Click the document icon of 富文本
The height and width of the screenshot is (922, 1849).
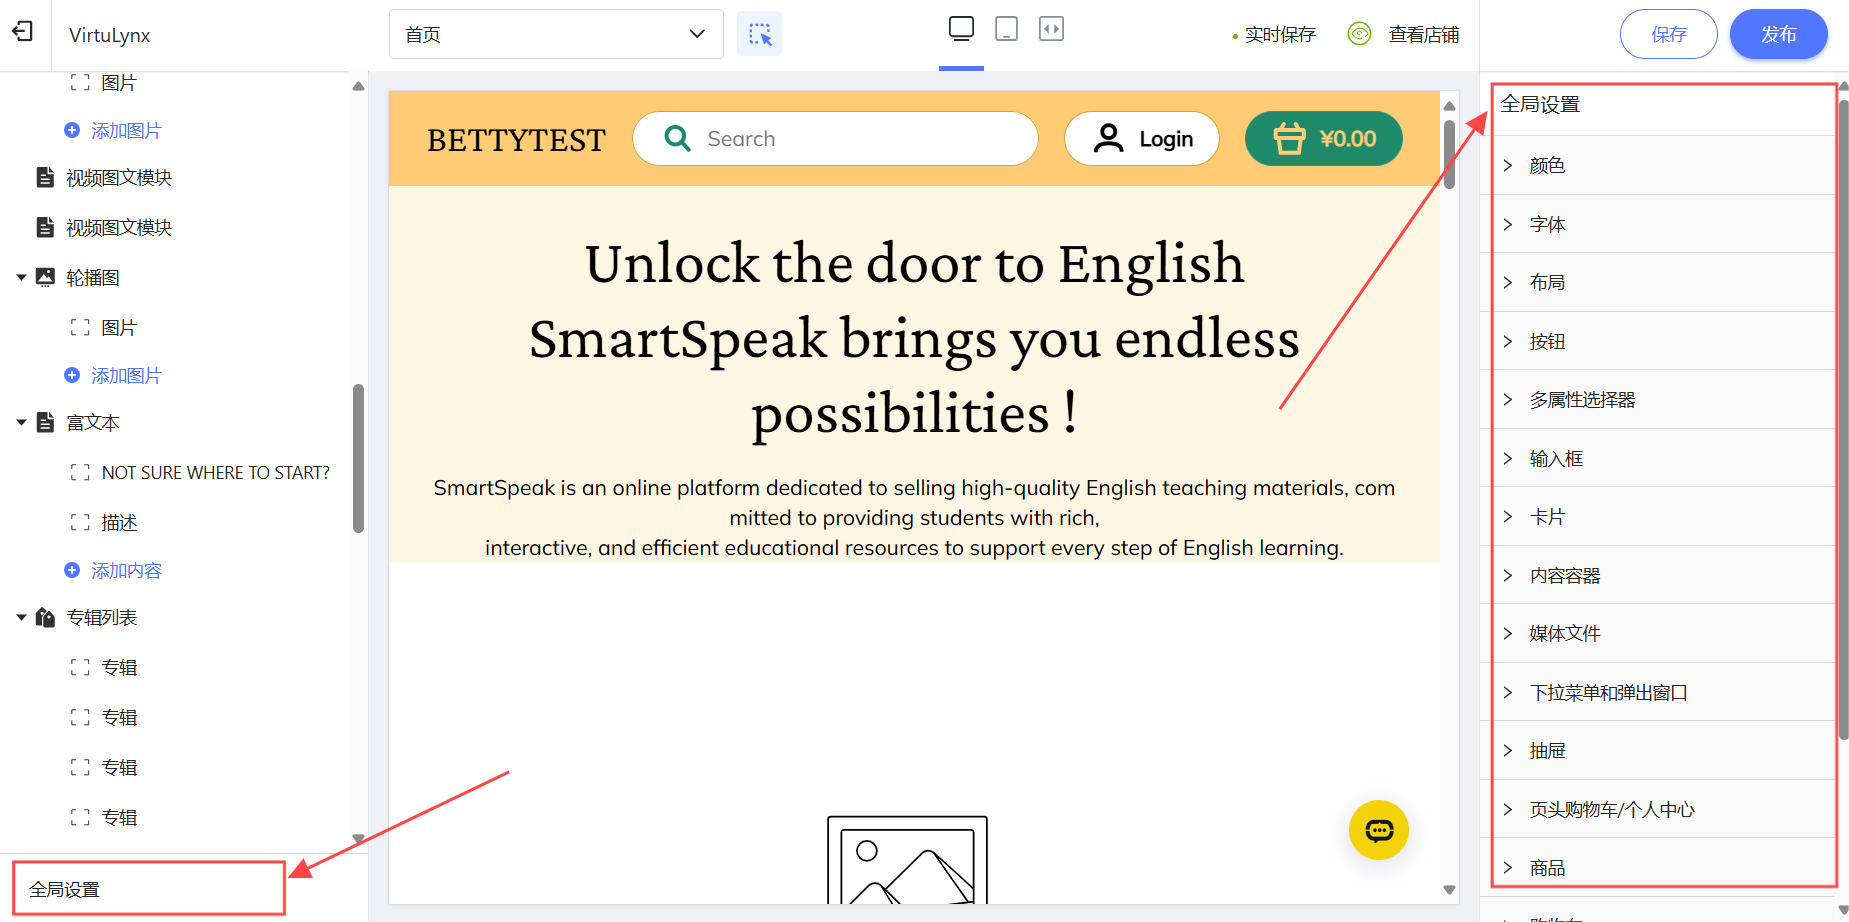45,422
